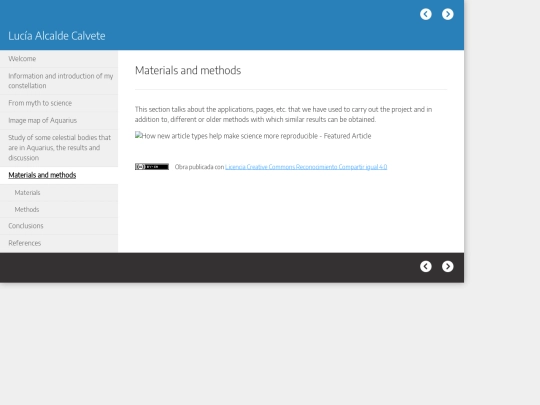
Task: Go to Conclusions page
Action: point(59,226)
